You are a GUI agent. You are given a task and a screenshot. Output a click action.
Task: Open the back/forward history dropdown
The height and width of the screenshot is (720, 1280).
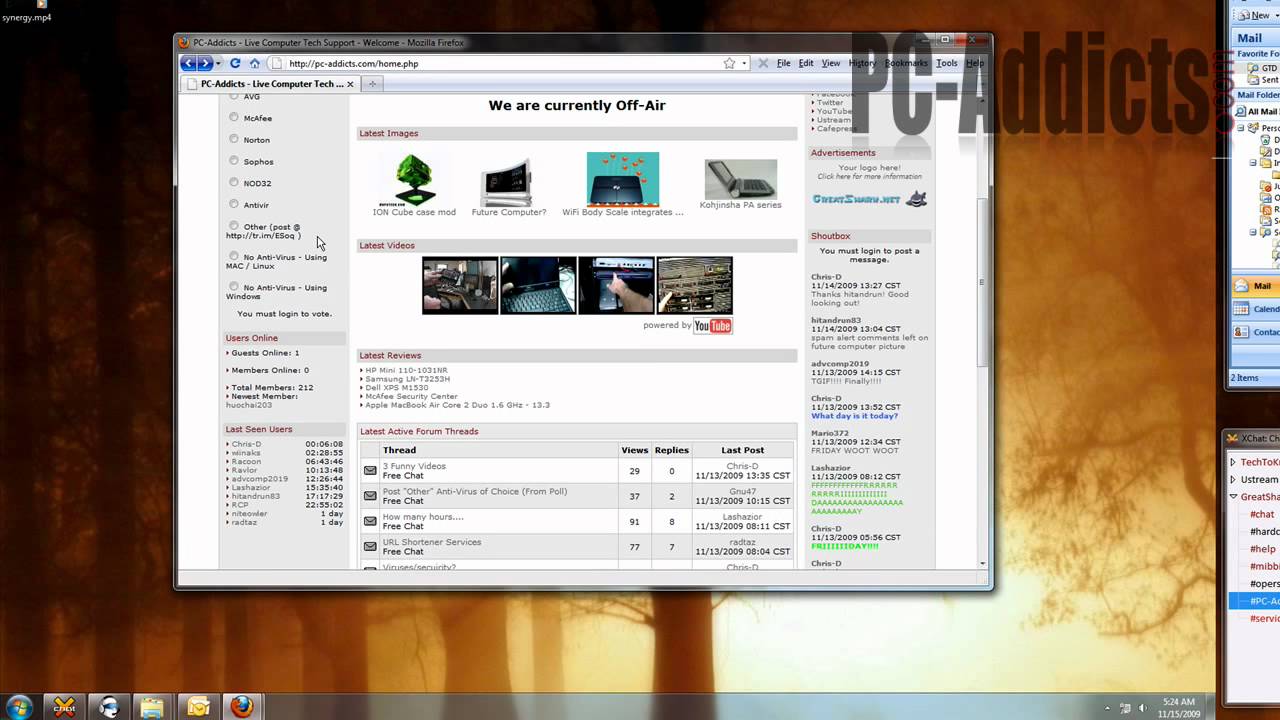coord(219,63)
